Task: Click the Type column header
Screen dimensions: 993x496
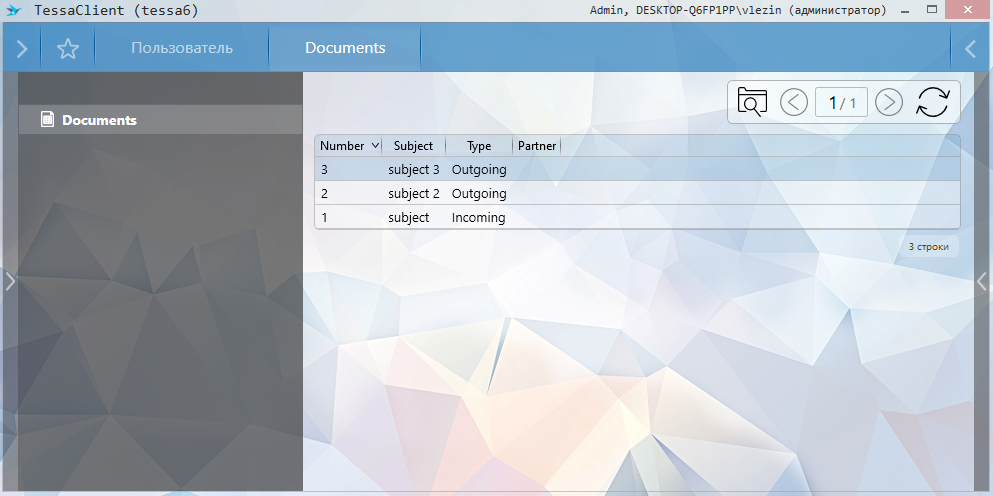Action: [479, 146]
